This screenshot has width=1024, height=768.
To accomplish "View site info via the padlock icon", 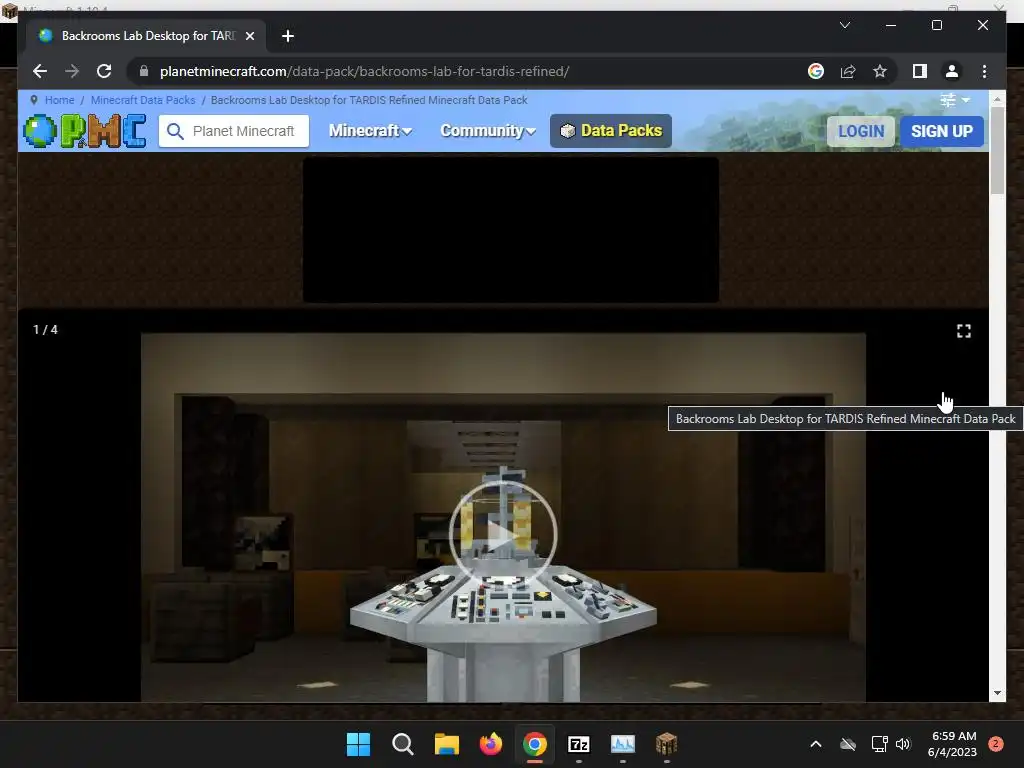I will point(144,71).
